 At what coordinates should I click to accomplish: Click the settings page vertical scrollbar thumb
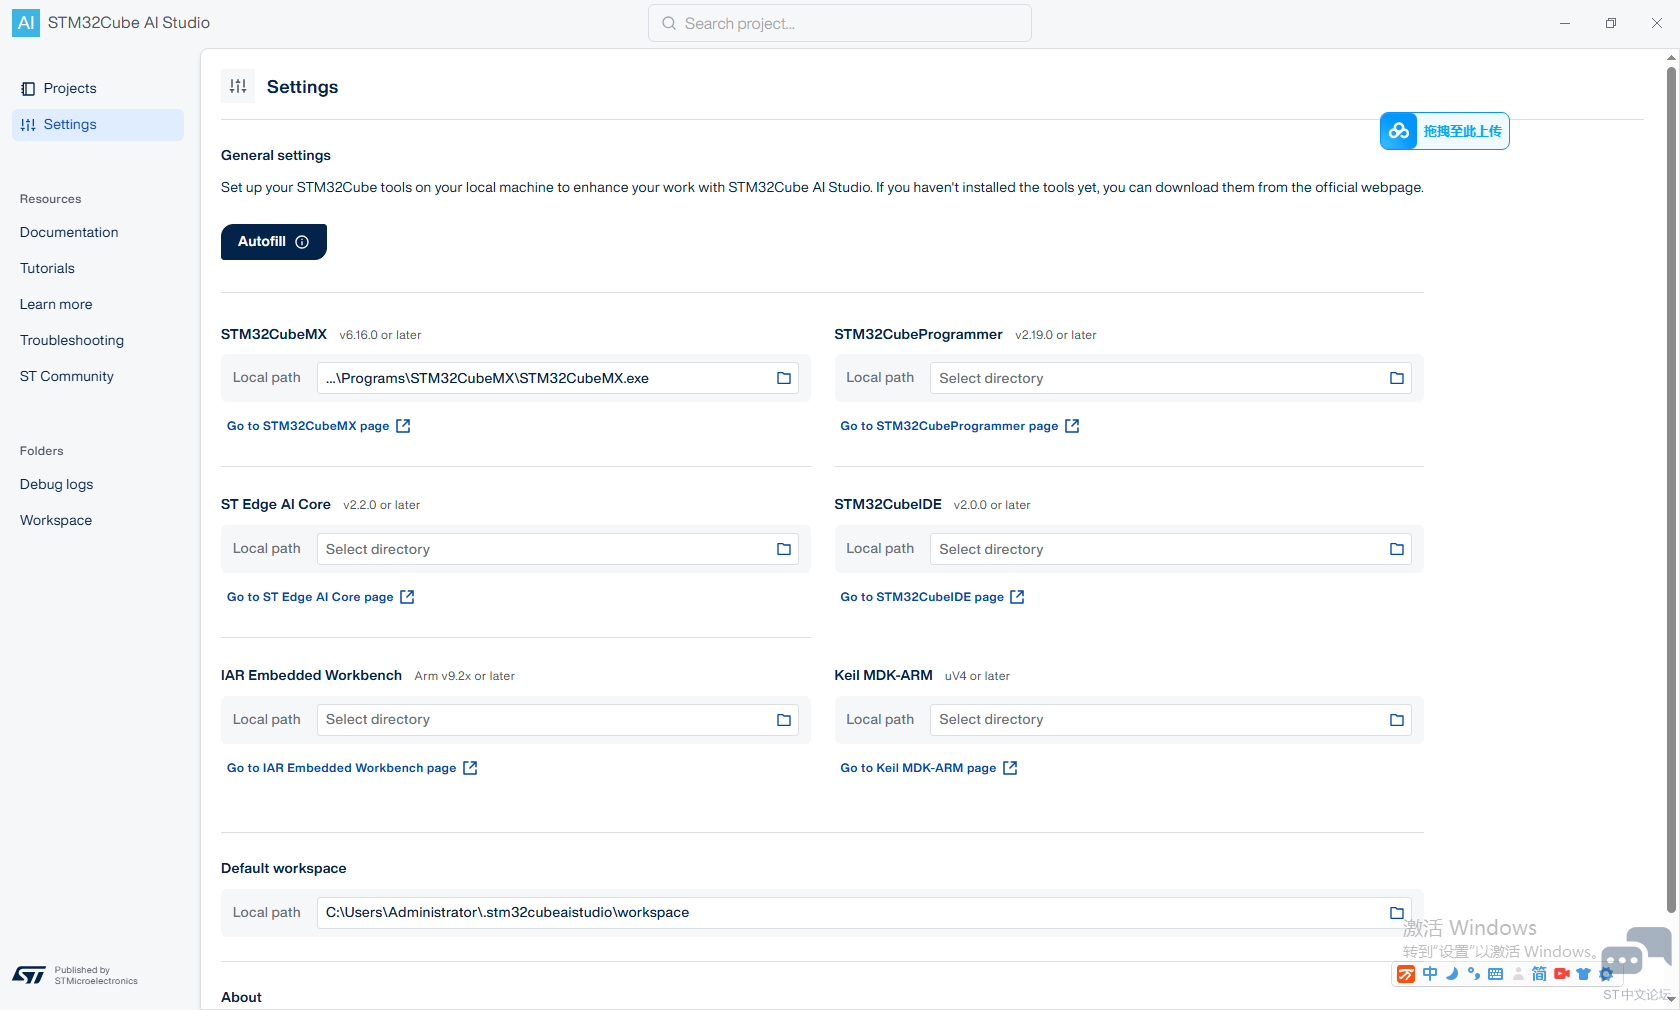(x=1671, y=490)
